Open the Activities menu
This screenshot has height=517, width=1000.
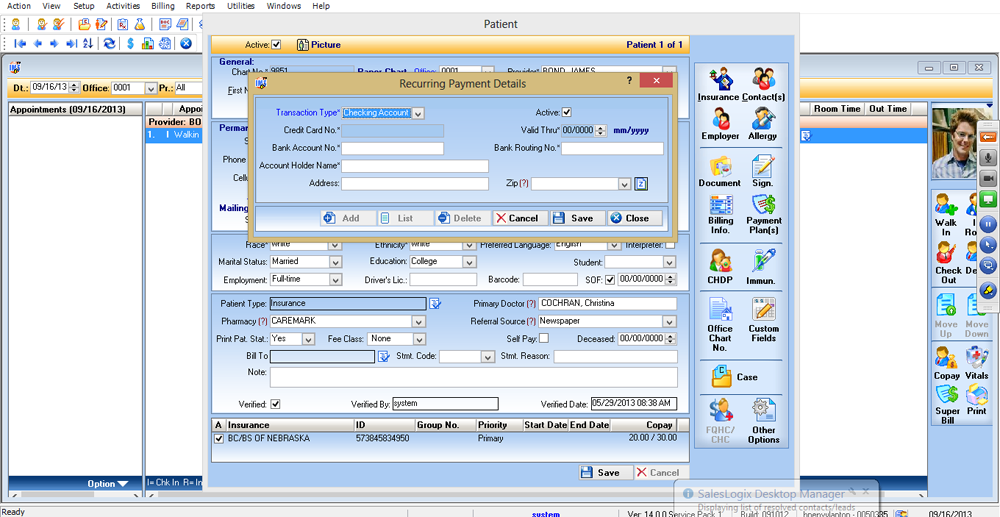pos(123,6)
